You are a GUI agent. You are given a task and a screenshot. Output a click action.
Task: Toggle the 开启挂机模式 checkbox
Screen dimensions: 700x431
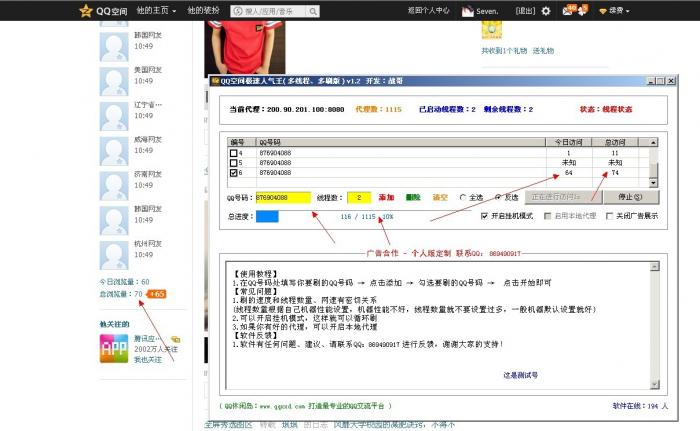(484, 216)
